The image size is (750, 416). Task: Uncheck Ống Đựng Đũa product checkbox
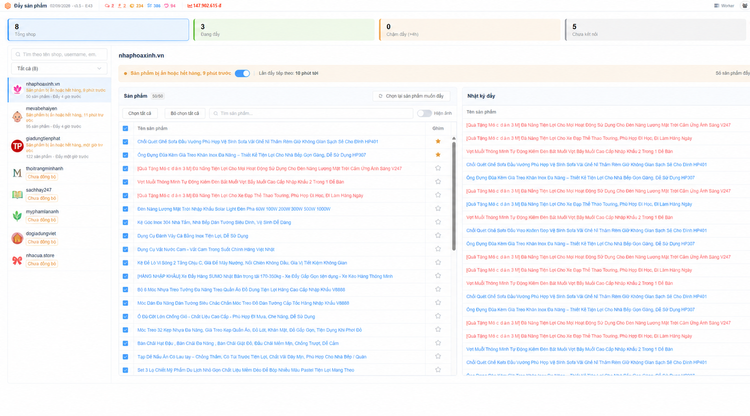(x=125, y=155)
